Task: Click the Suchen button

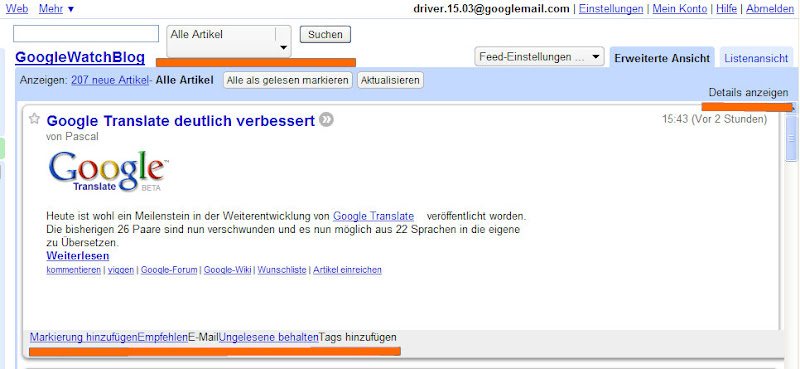Action: [x=325, y=35]
